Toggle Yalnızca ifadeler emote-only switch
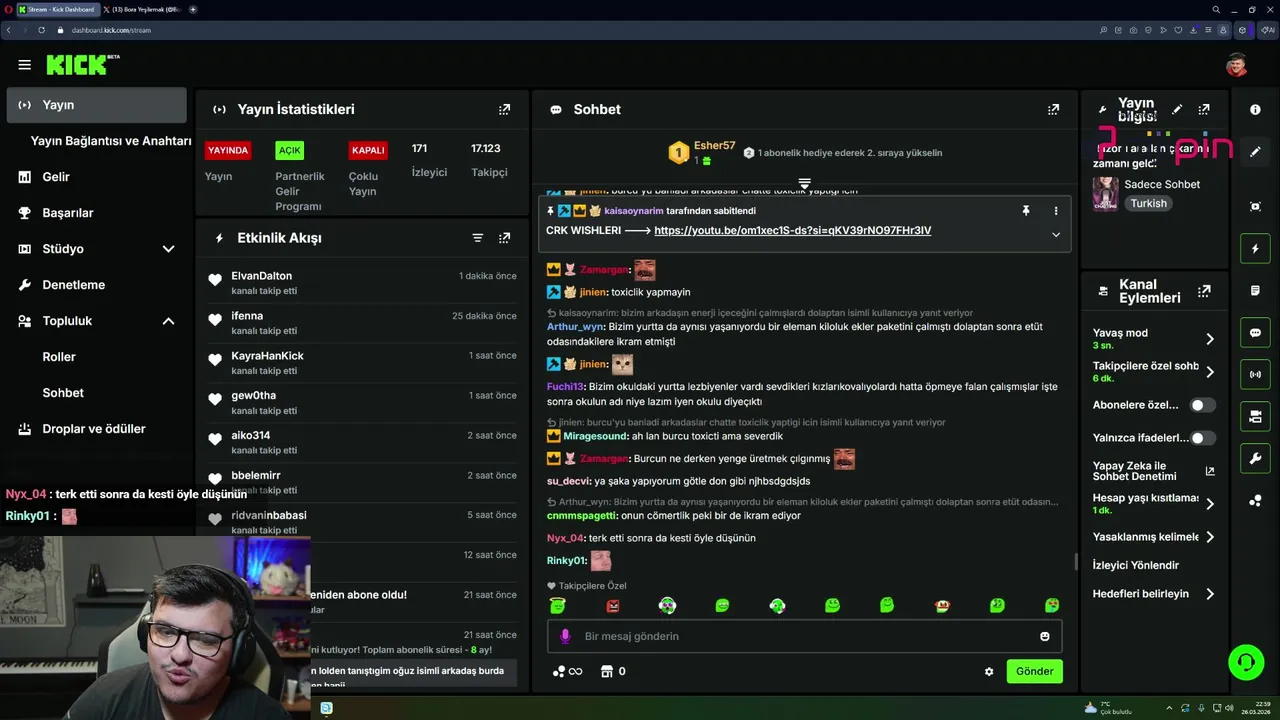The width and height of the screenshot is (1280, 720). 1202,438
